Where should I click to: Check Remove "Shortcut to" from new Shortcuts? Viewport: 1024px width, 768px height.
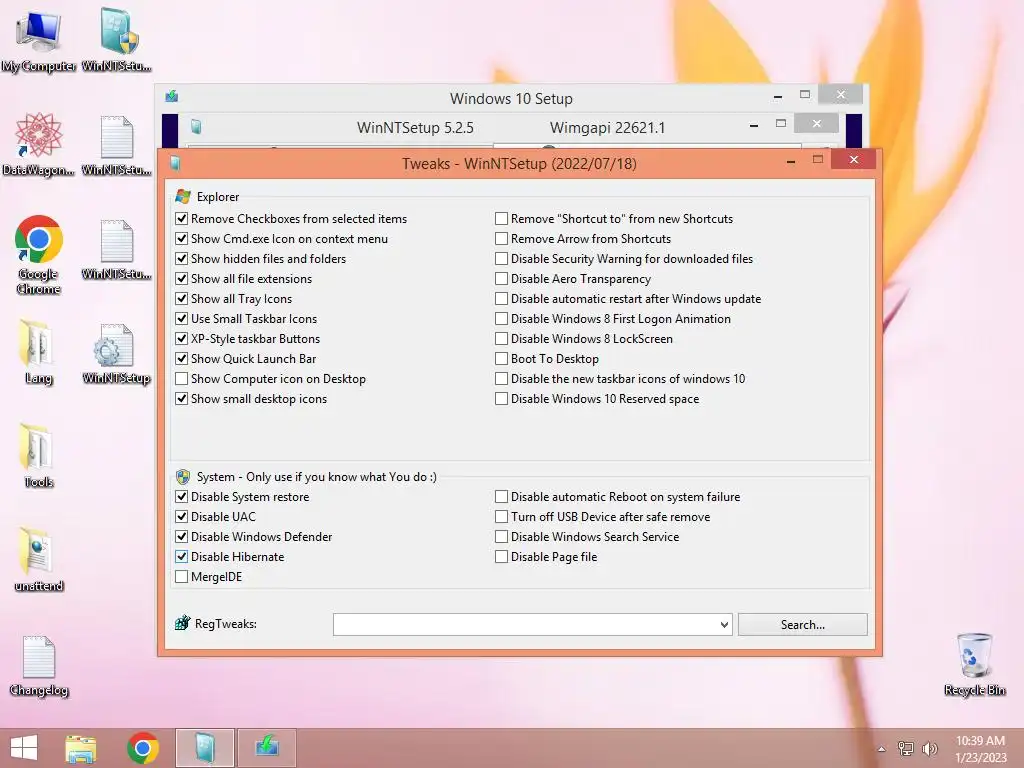[x=502, y=219]
